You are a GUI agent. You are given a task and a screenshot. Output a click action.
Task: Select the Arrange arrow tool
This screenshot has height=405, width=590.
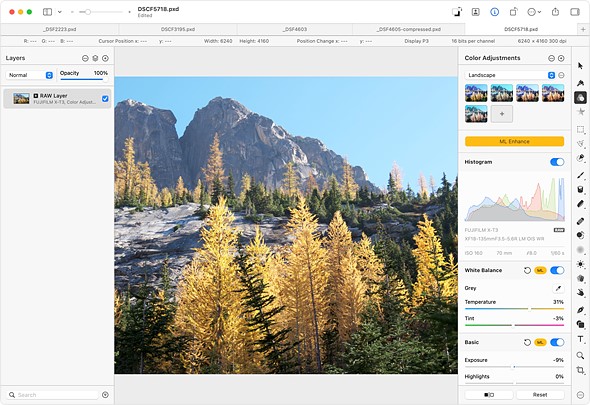tap(580, 66)
